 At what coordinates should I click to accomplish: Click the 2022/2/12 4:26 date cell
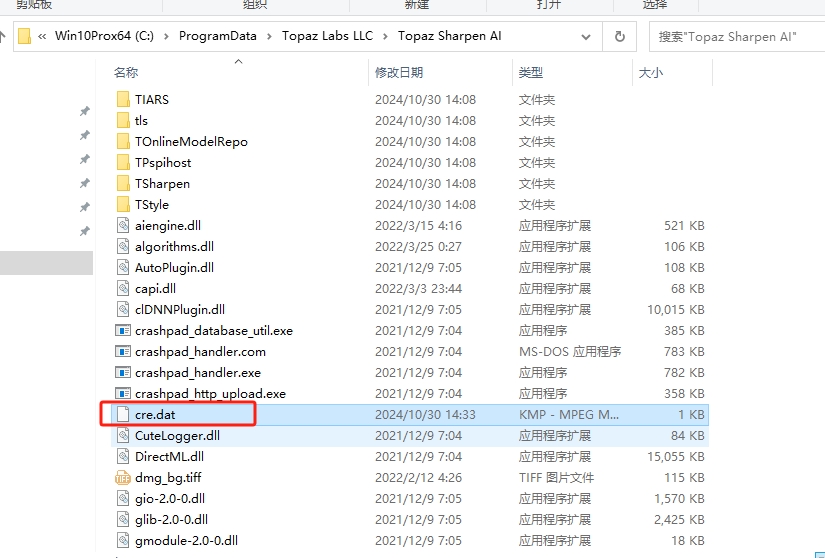click(418, 478)
